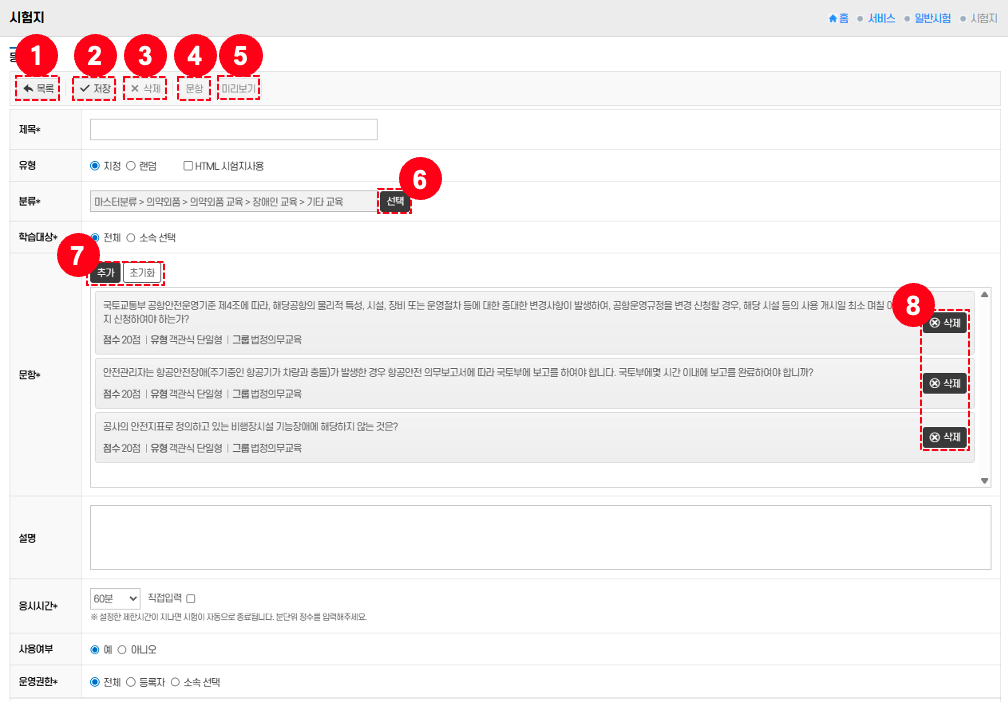The image size is (1008, 702).
Task: Go to 홈 via breadcrumb home icon
Action: [x=838, y=18]
